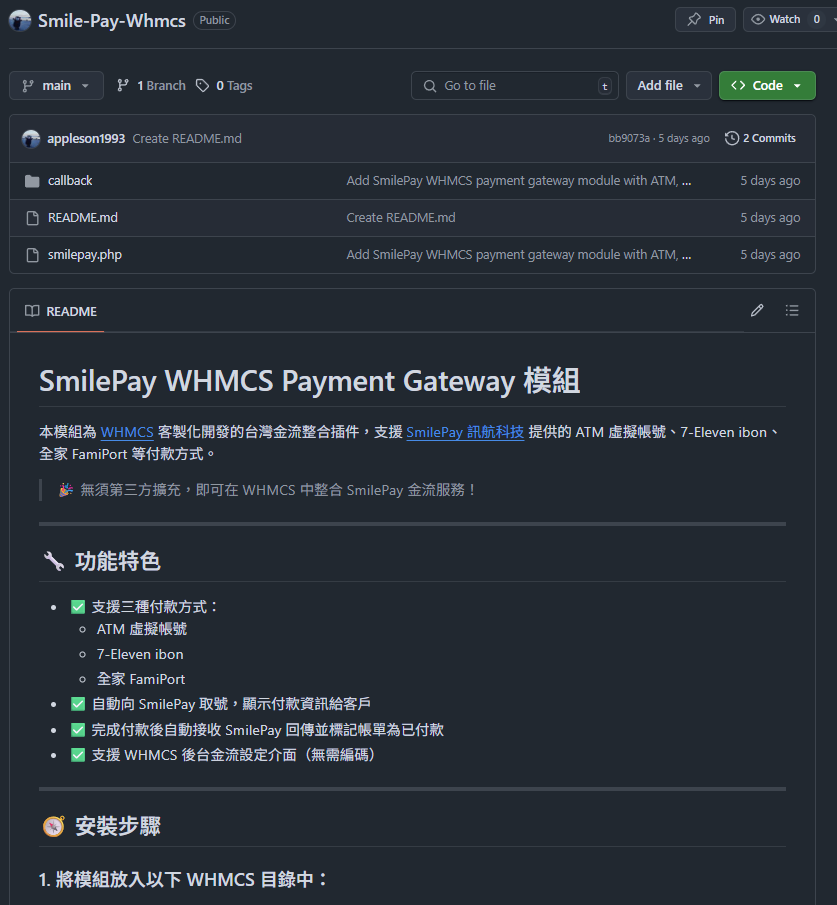837x905 pixels.
Task: Select the README tab
Action: (x=61, y=311)
